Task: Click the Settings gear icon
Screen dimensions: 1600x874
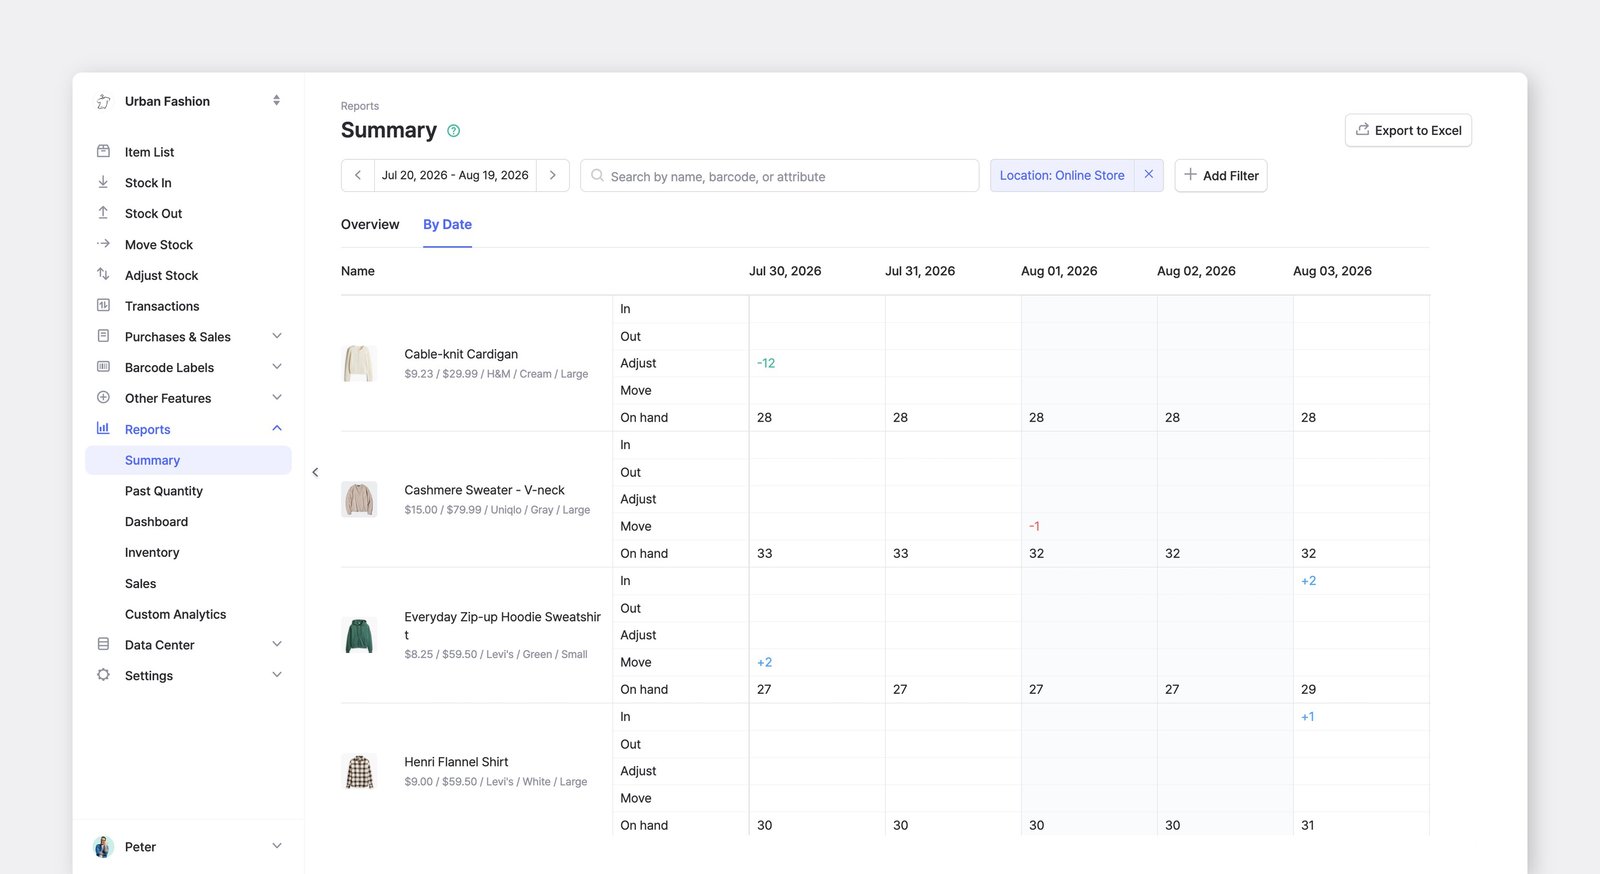Action: [103, 675]
